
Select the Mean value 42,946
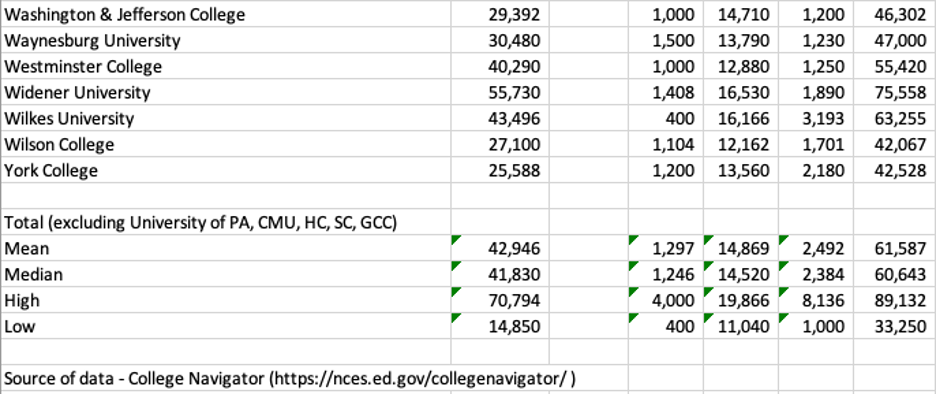[500, 248]
